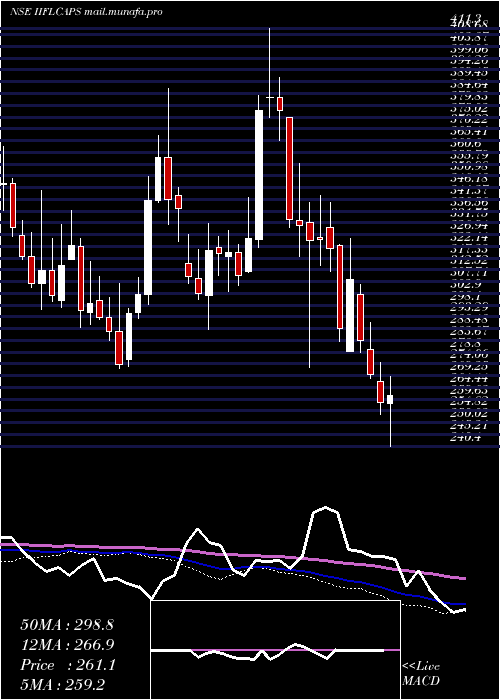
Task: Click the 250.02 price axis label
Action: point(469,414)
